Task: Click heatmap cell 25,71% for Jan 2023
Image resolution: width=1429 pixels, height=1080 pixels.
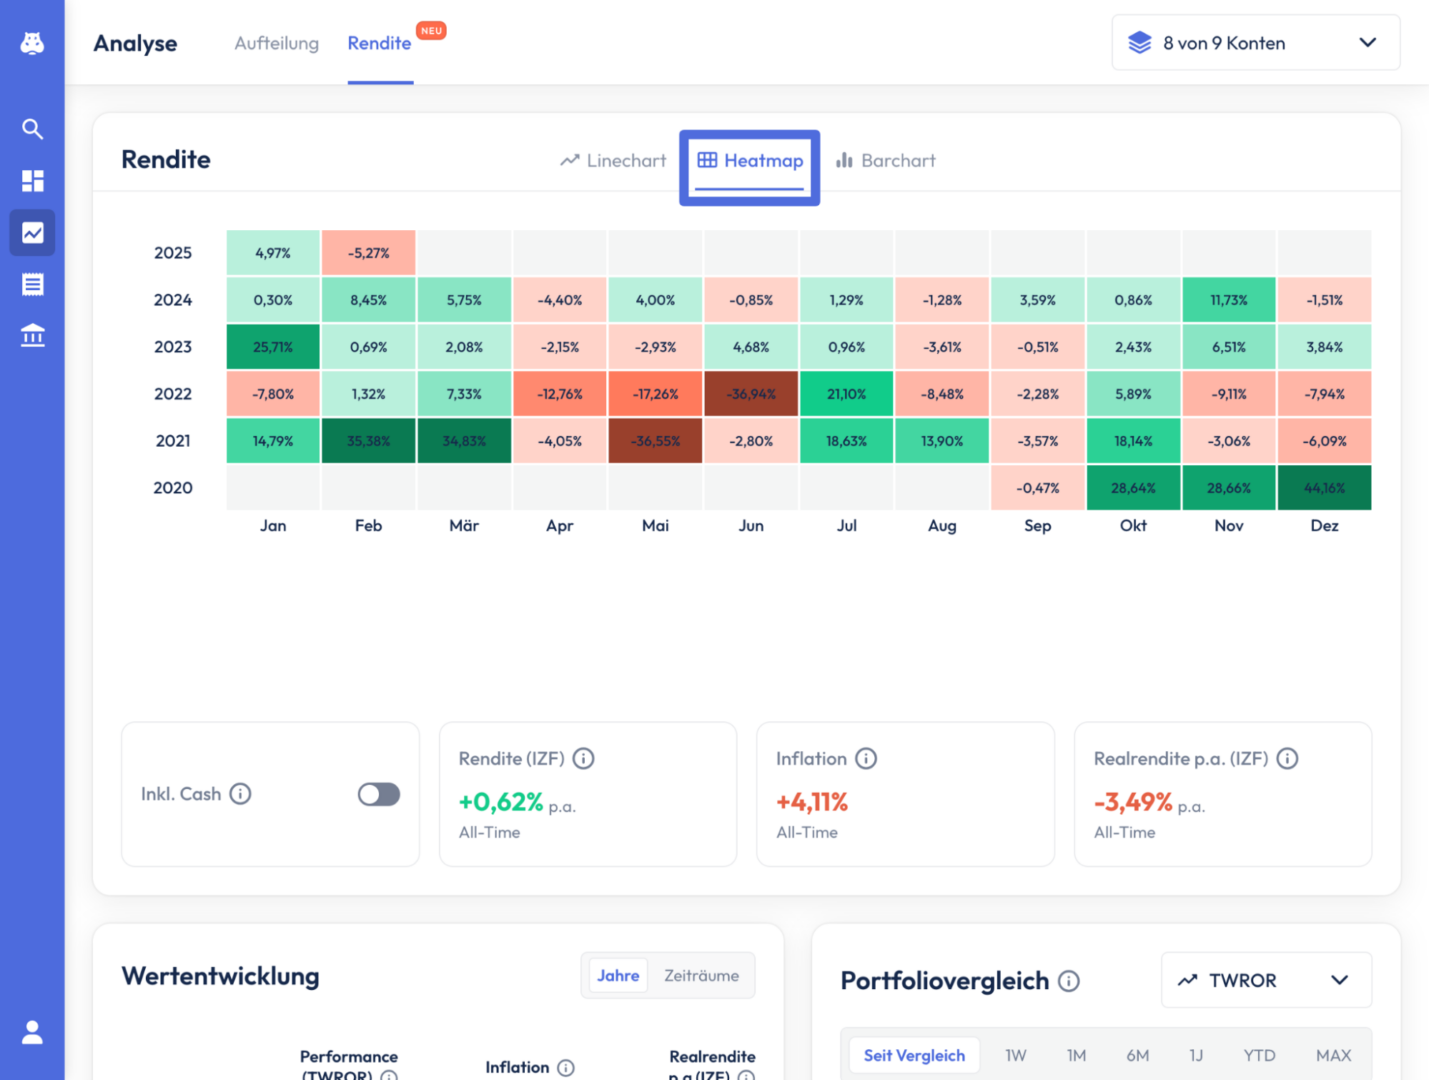Action: [x=273, y=347]
